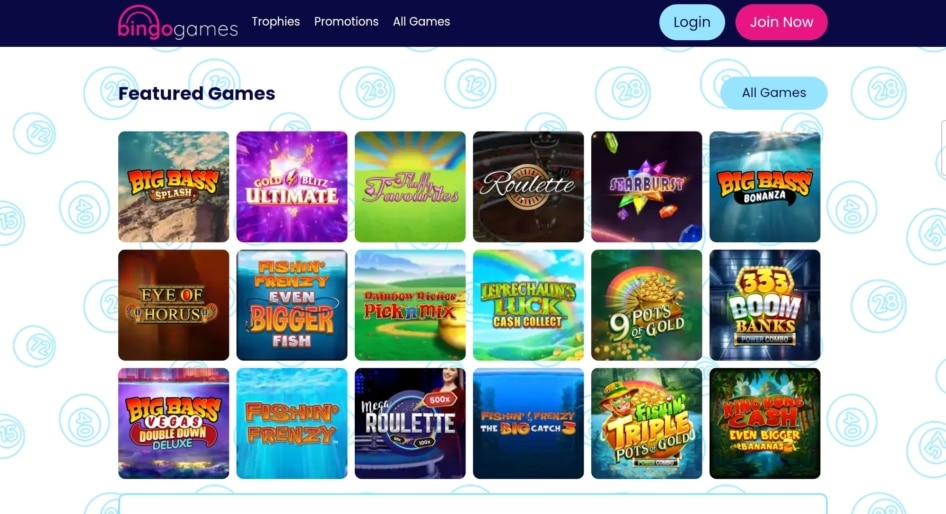This screenshot has width=946, height=514.
Task: Open Fluffy Favourites game tile
Action: tap(410, 186)
